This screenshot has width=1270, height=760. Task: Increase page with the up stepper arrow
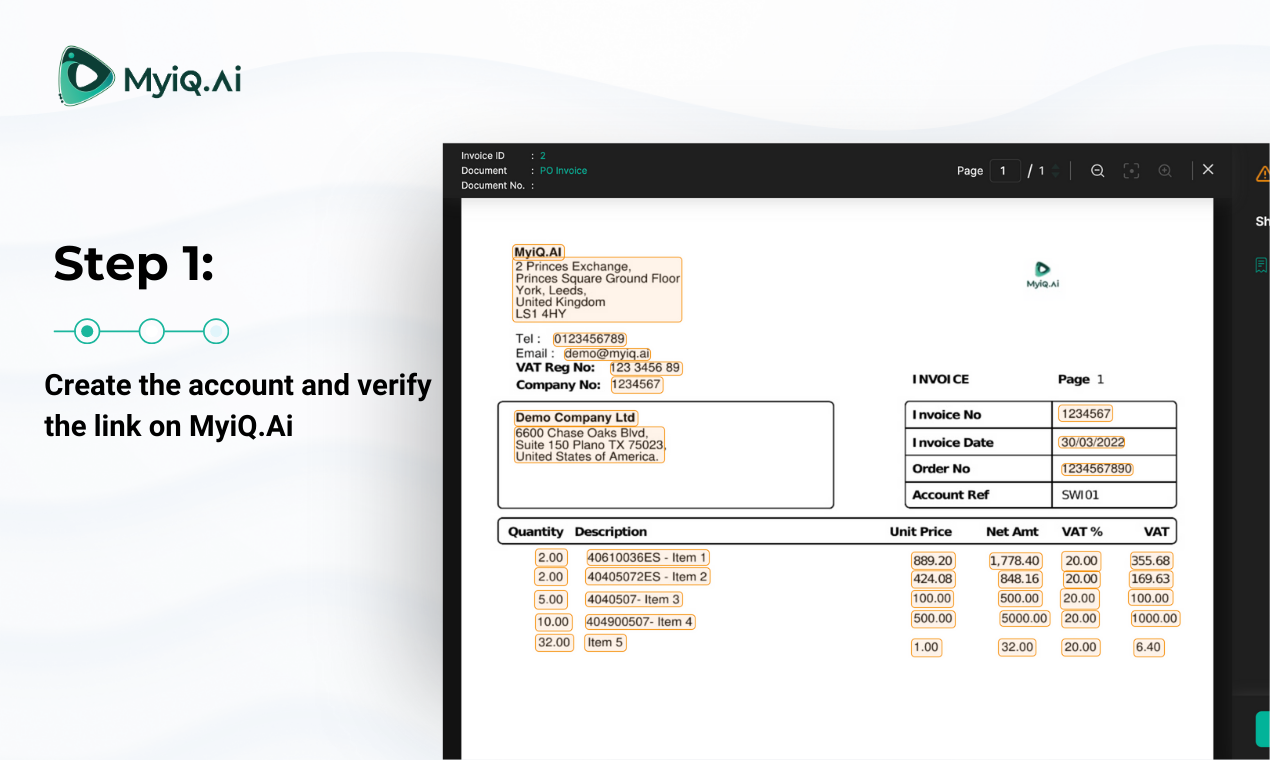click(1055, 166)
